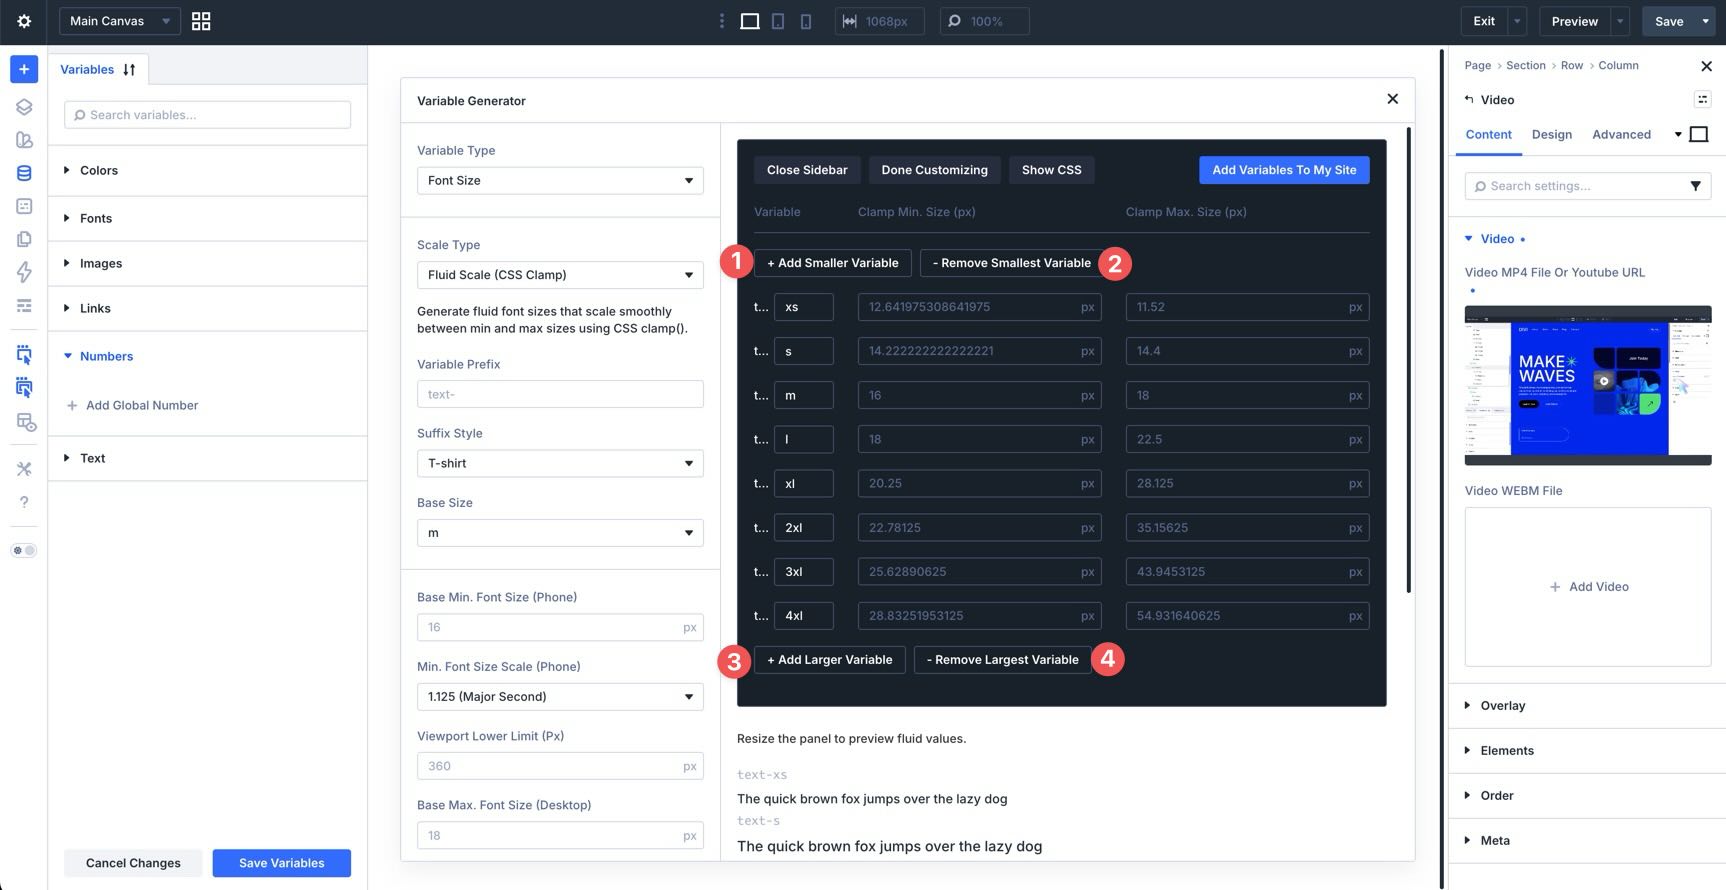This screenshot has width=1726, height=890.
Task: Click the filter icon in search settings
Action: coord(1695,186)
